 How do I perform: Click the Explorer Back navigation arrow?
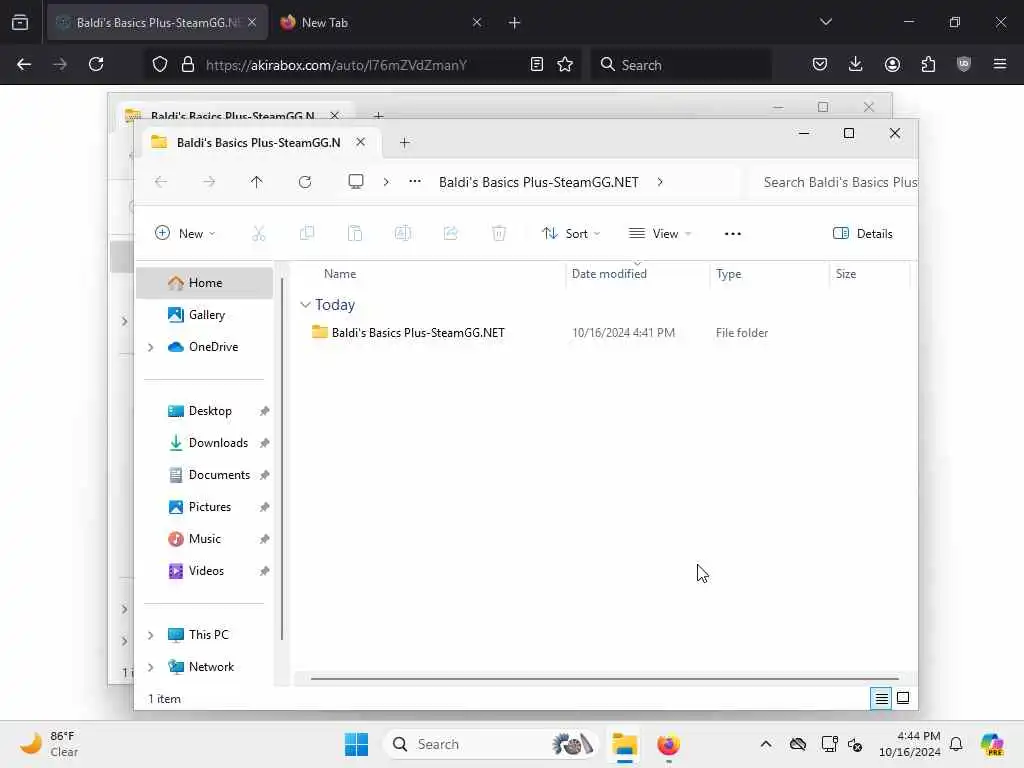[161, 182]
